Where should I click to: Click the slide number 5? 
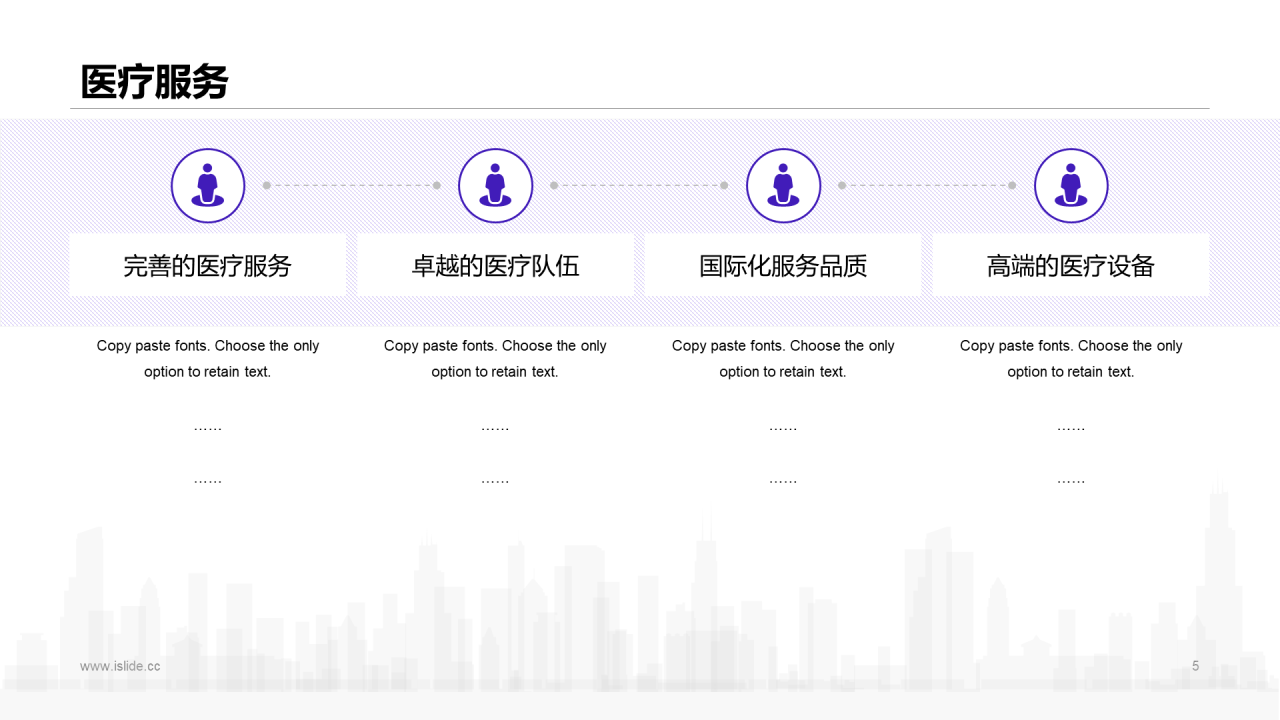point(1195,666)
